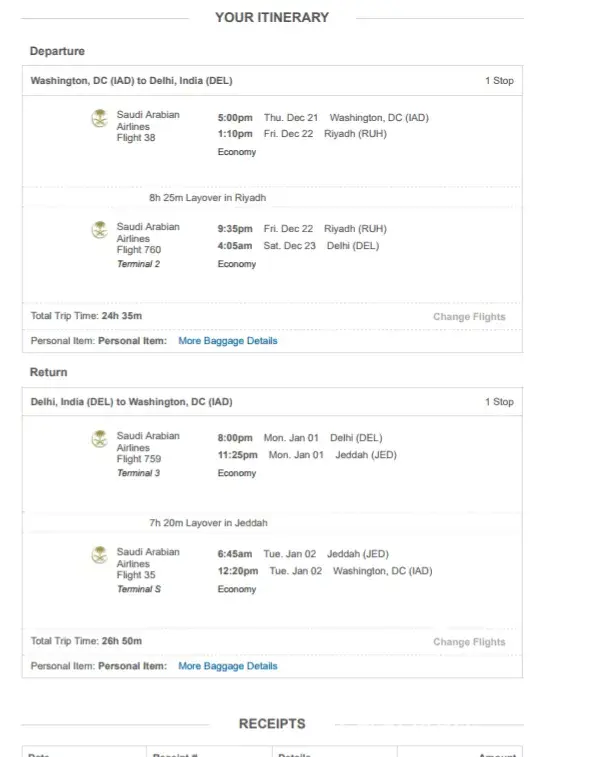The width and height of the screenshot is (601, 757).
Task: Click the 1 Stop label on the departure header
Action: pos(499,81)
